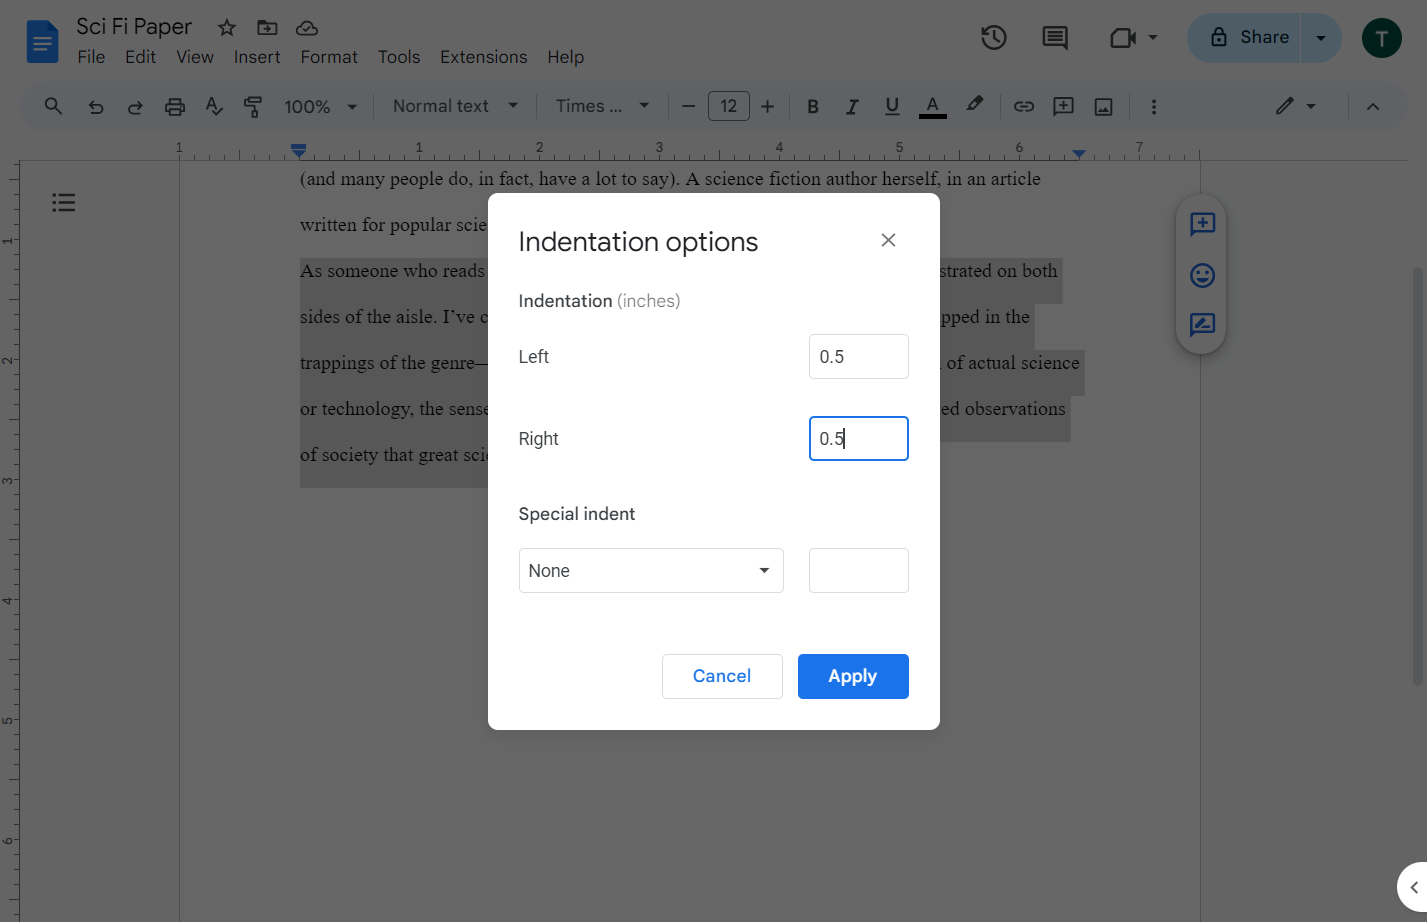Move document using folder icon
The height and width of the screenshot is (922, 1427).
click(267, 28)
